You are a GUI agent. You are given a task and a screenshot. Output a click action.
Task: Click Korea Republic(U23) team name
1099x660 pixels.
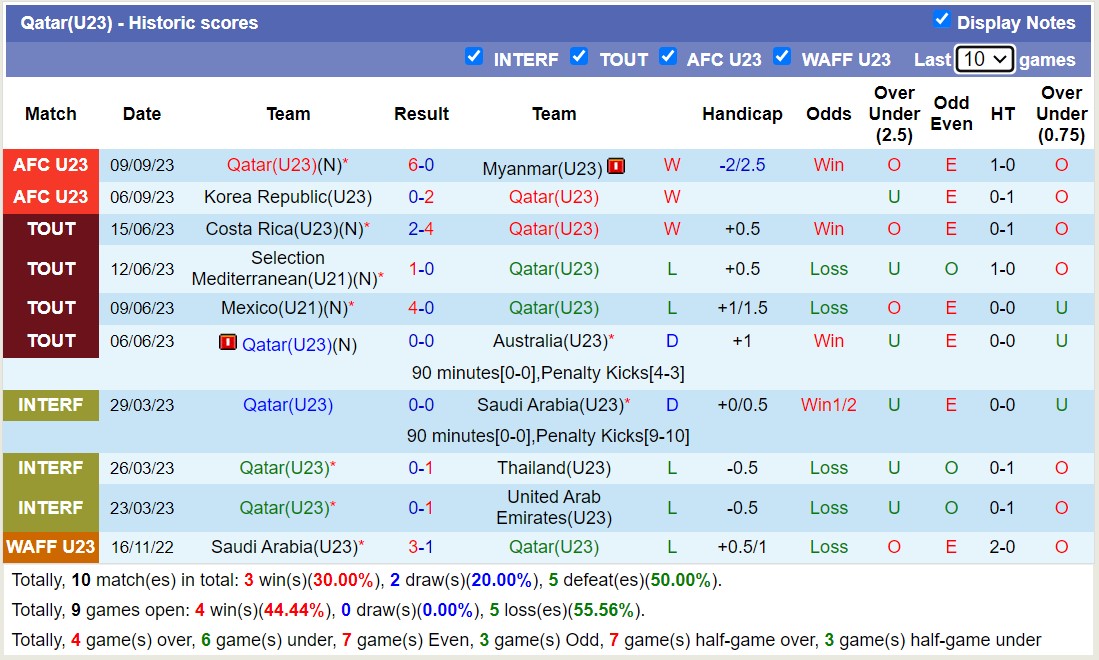click(288, 197)
